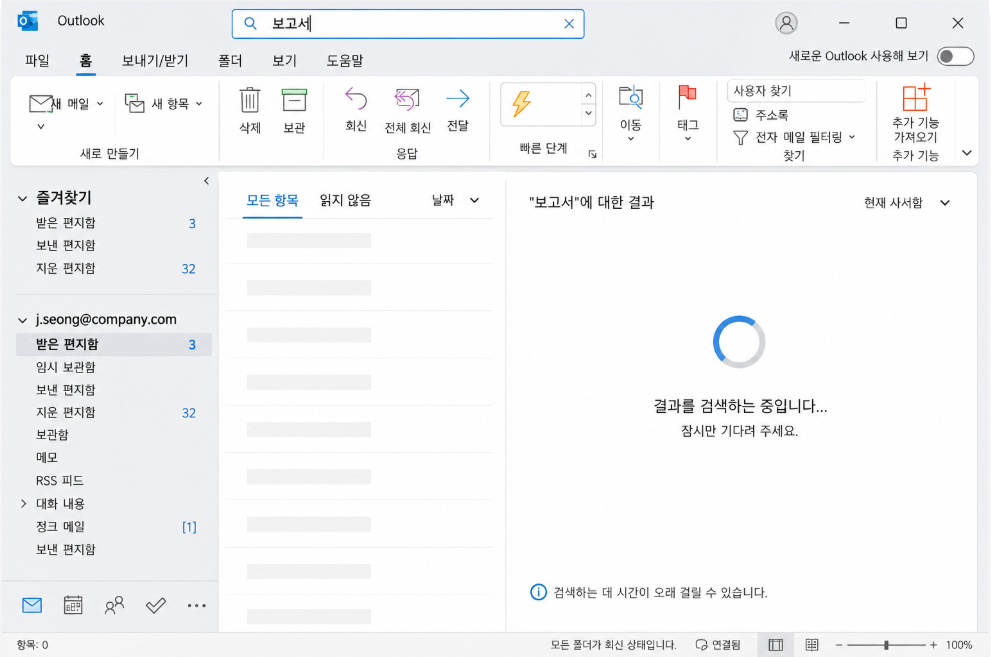
Task: Click the Delete (삭제) trash icon
Action: click(250, 100)
